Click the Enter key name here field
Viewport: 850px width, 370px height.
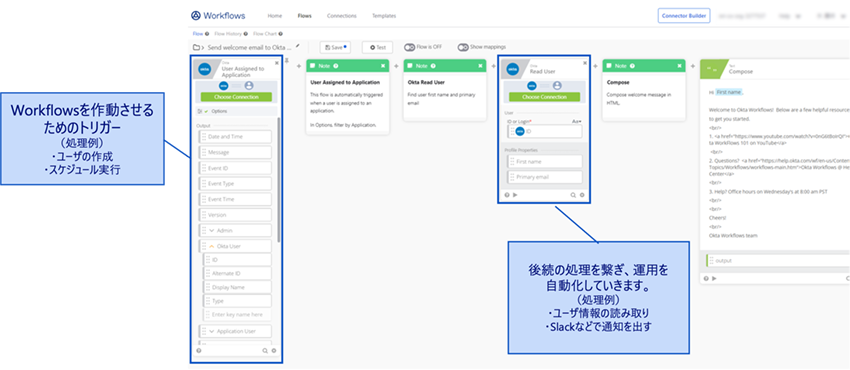tap(237, 315)
